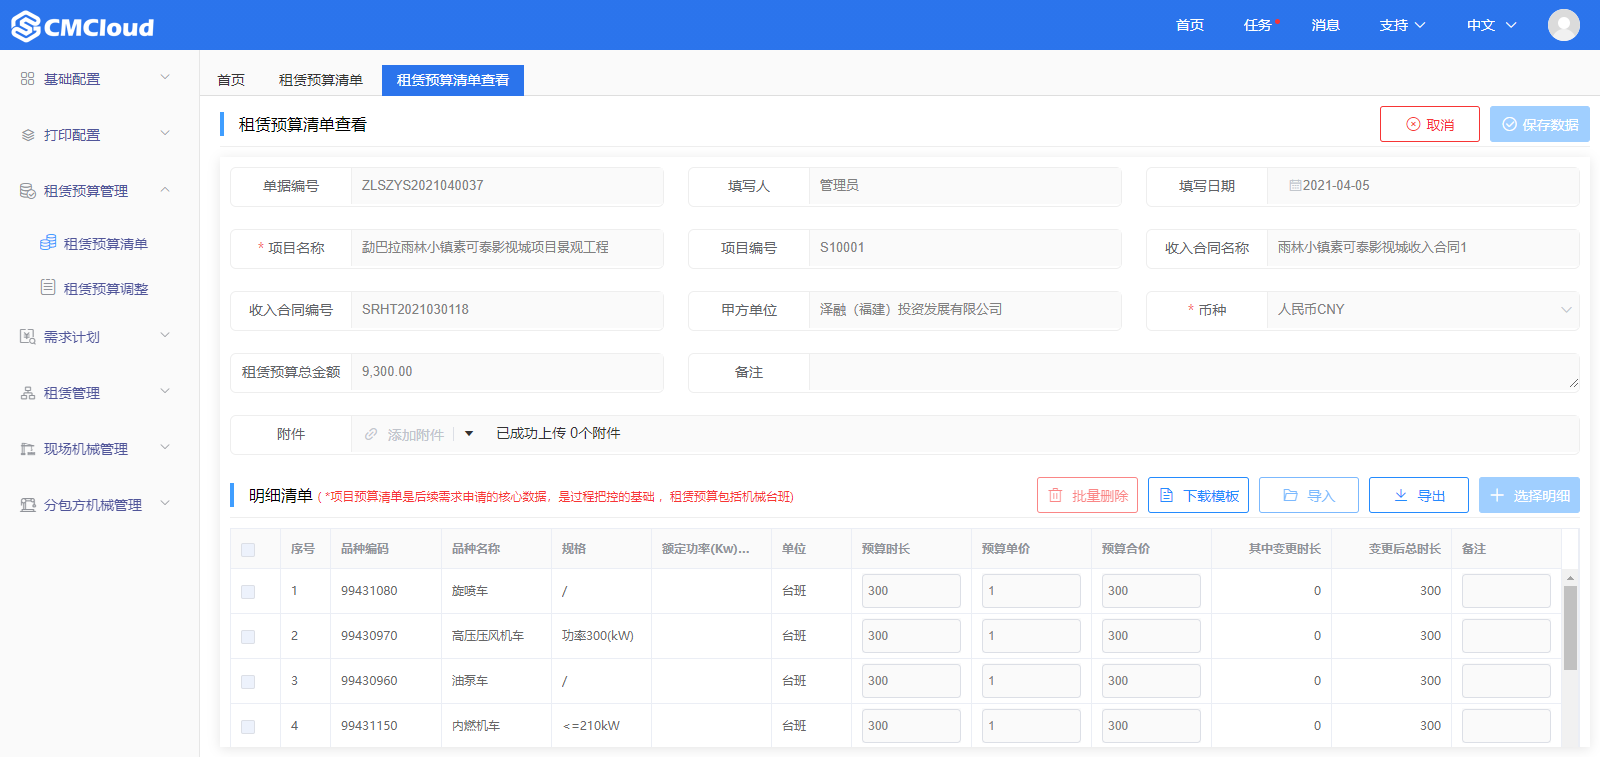Click 预算单价 input for 高压压风机车 row
Viewport: 1600px width, 757px height.
click(x=1031, y=636)
